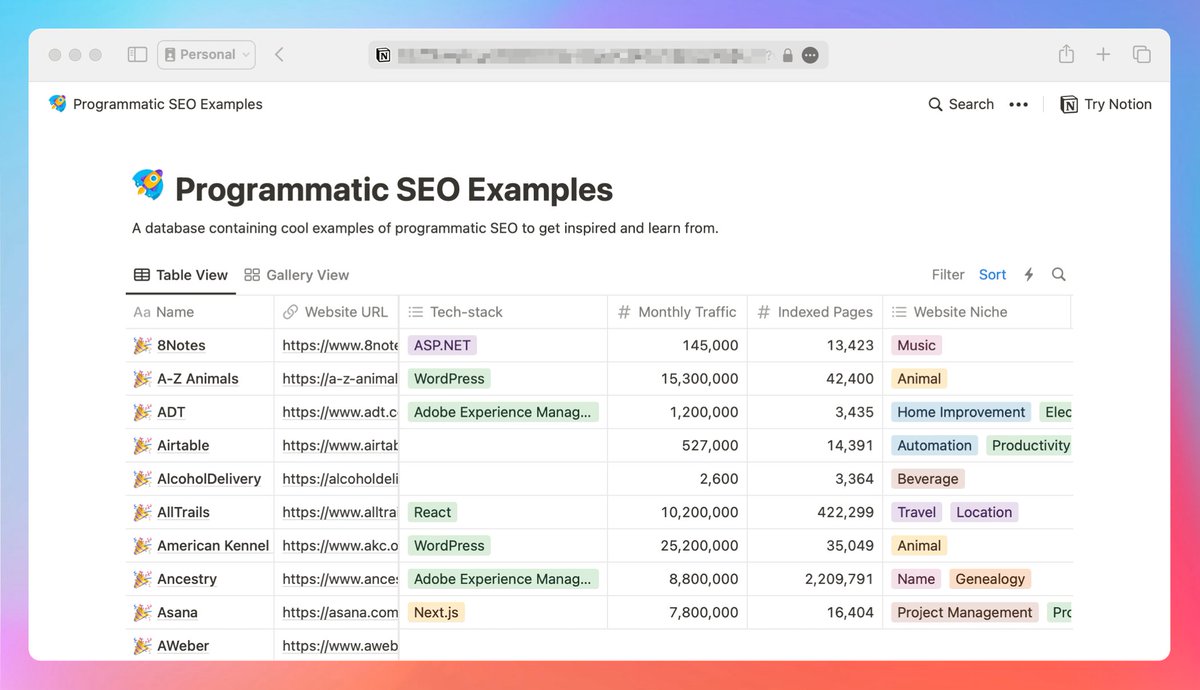Open the Personal profile dropdown

pyautogui.click(x=206, y=55)
